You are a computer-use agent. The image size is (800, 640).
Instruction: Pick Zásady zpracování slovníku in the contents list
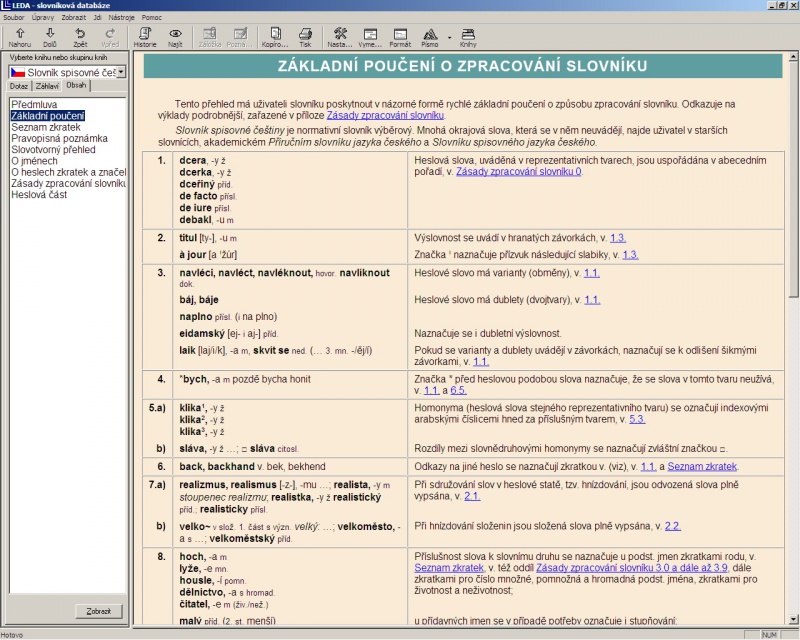click(68, 183)
